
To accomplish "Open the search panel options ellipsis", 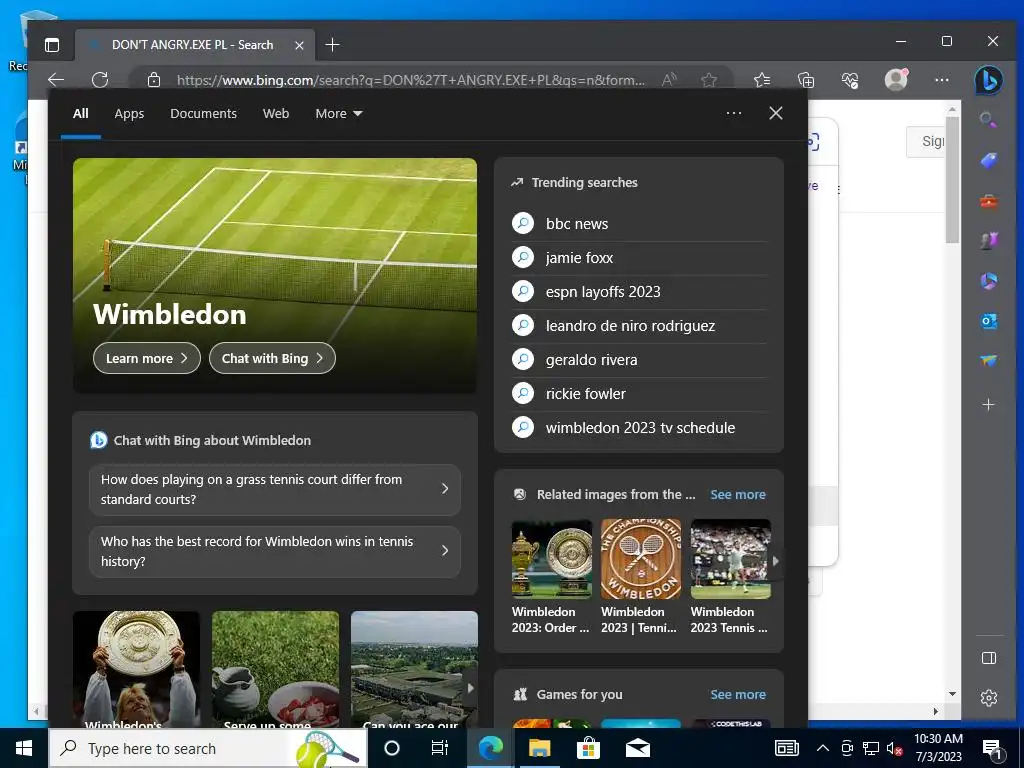I will point(734,113).
